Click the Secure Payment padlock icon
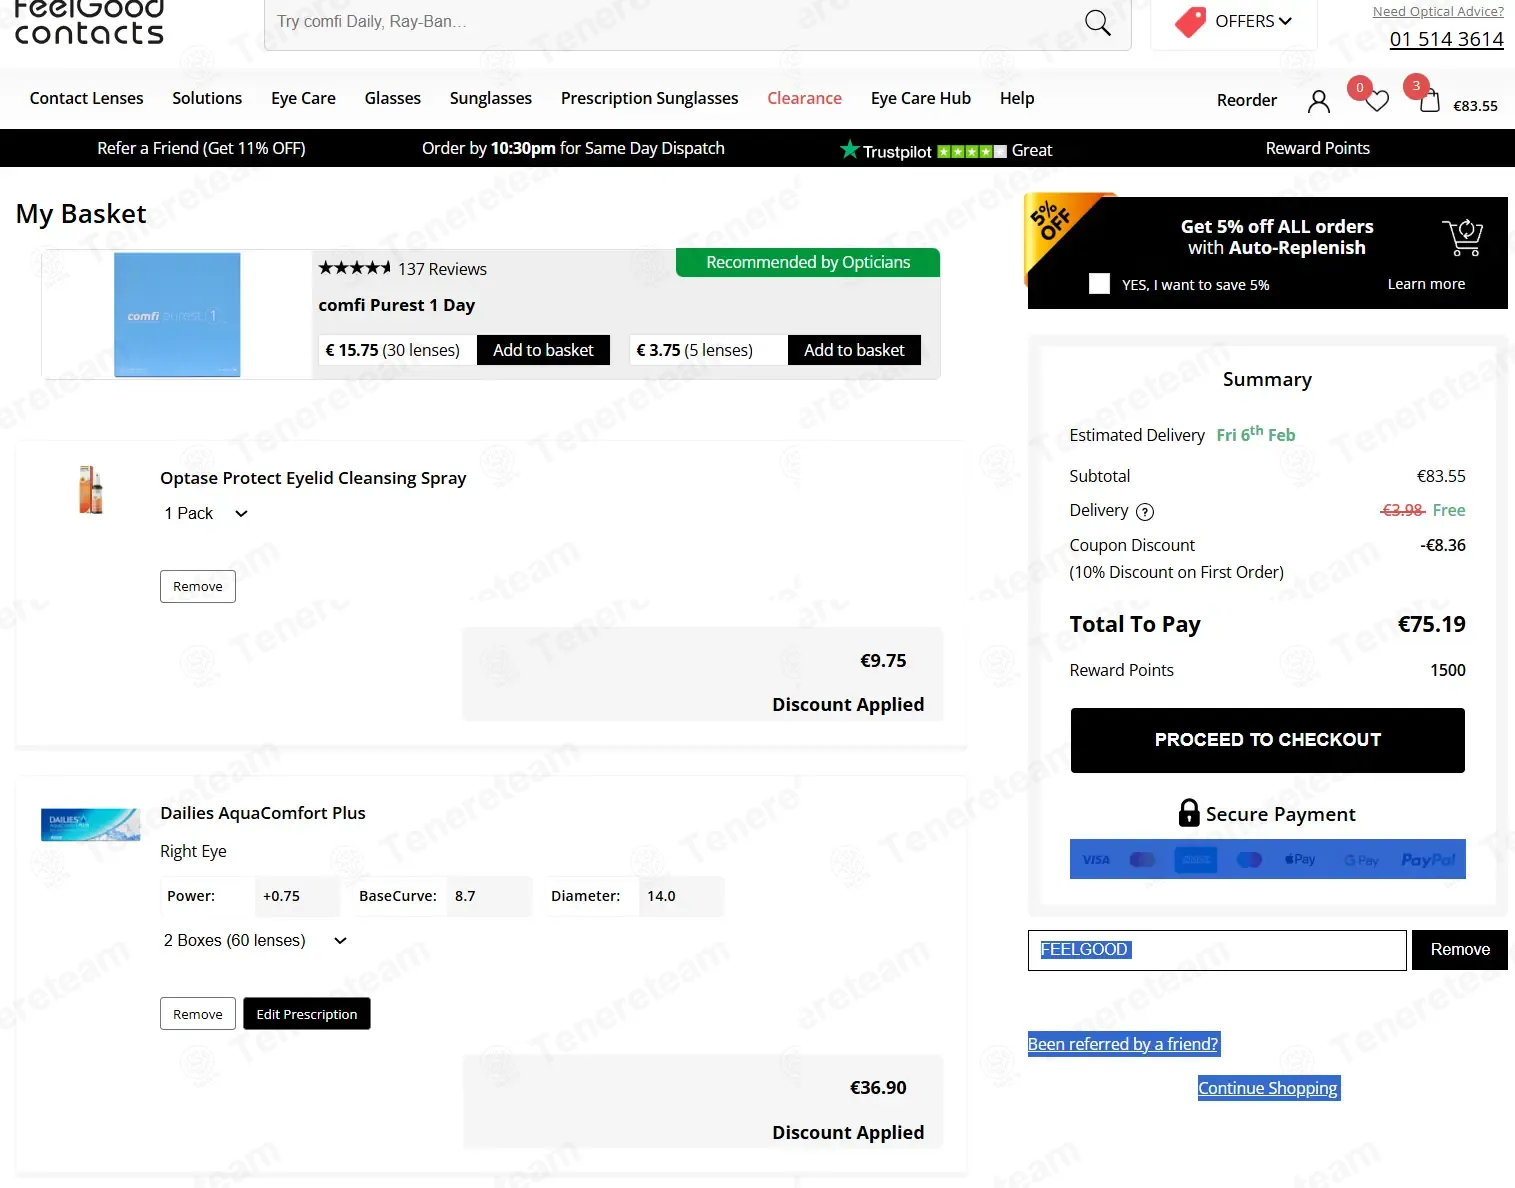Viewport: 1515px width, 1188px height. click(x=1188, y=812)
